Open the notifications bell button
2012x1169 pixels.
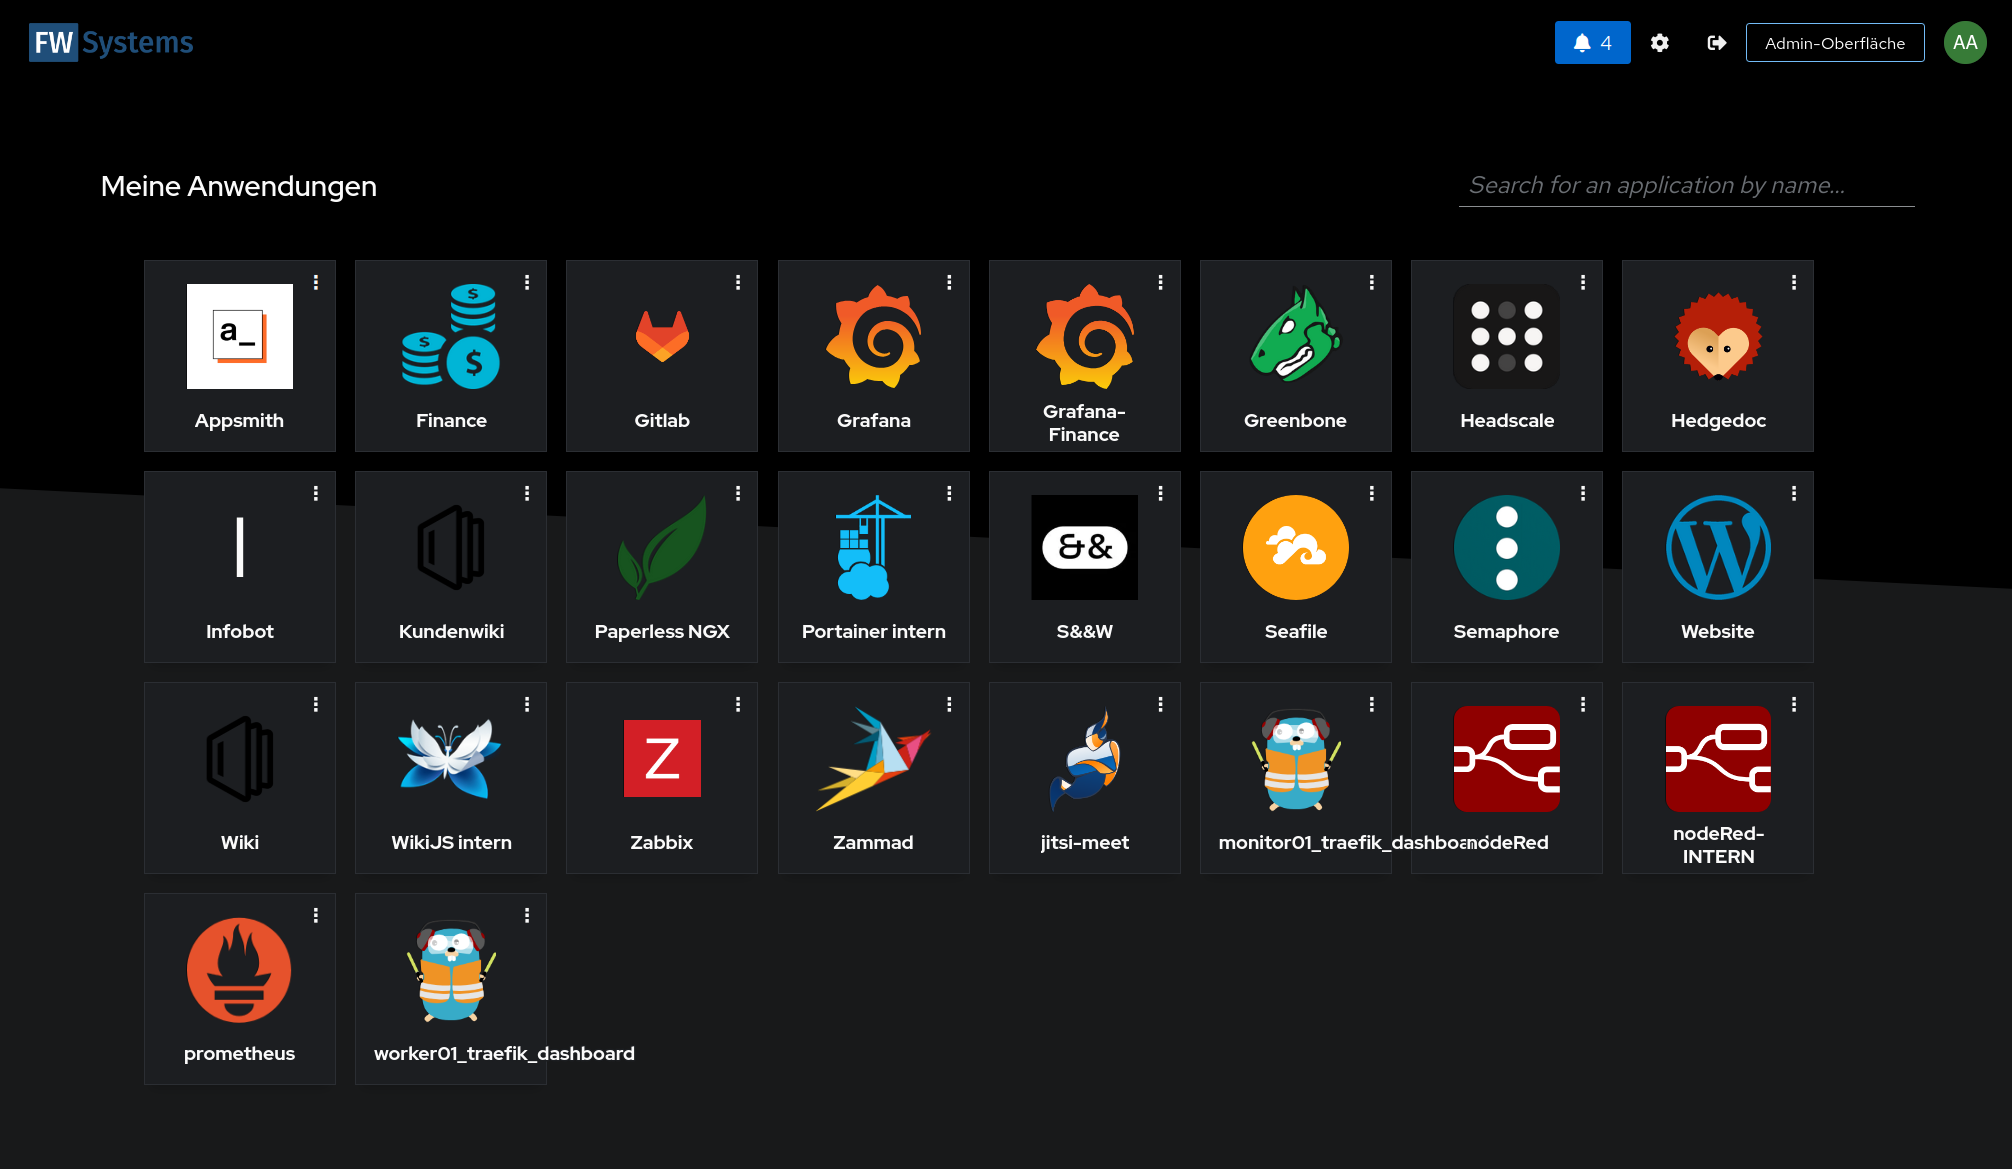click(x=1592, y=43)
